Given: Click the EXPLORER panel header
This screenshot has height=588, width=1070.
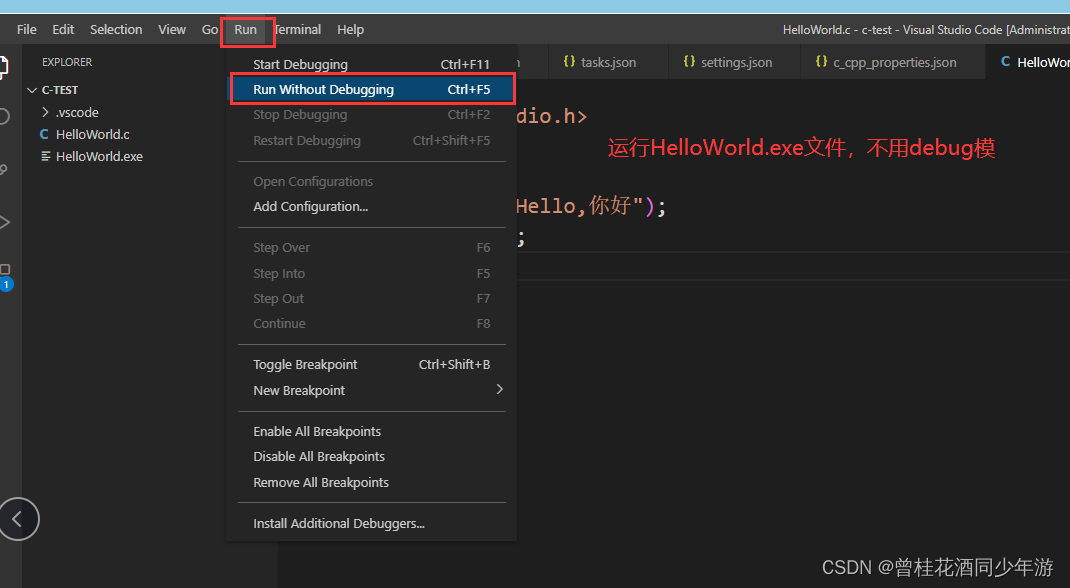Looking at the screenshot, I should point(67,62).
